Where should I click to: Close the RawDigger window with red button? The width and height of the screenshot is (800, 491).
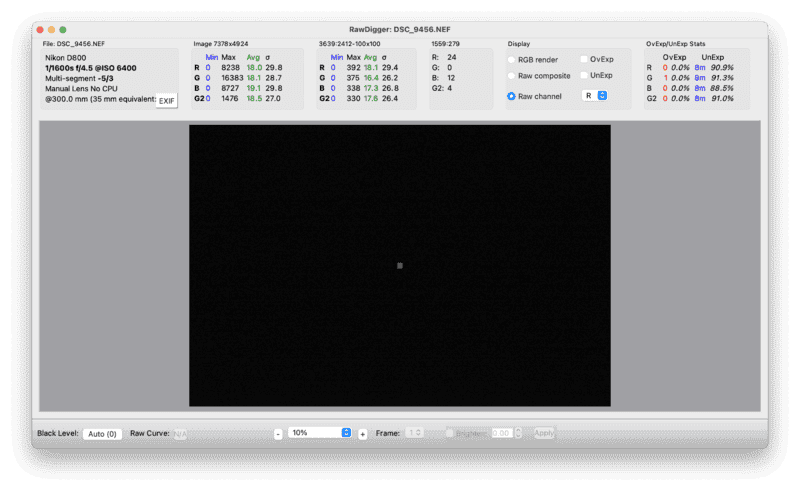click(x=40, y=30)
